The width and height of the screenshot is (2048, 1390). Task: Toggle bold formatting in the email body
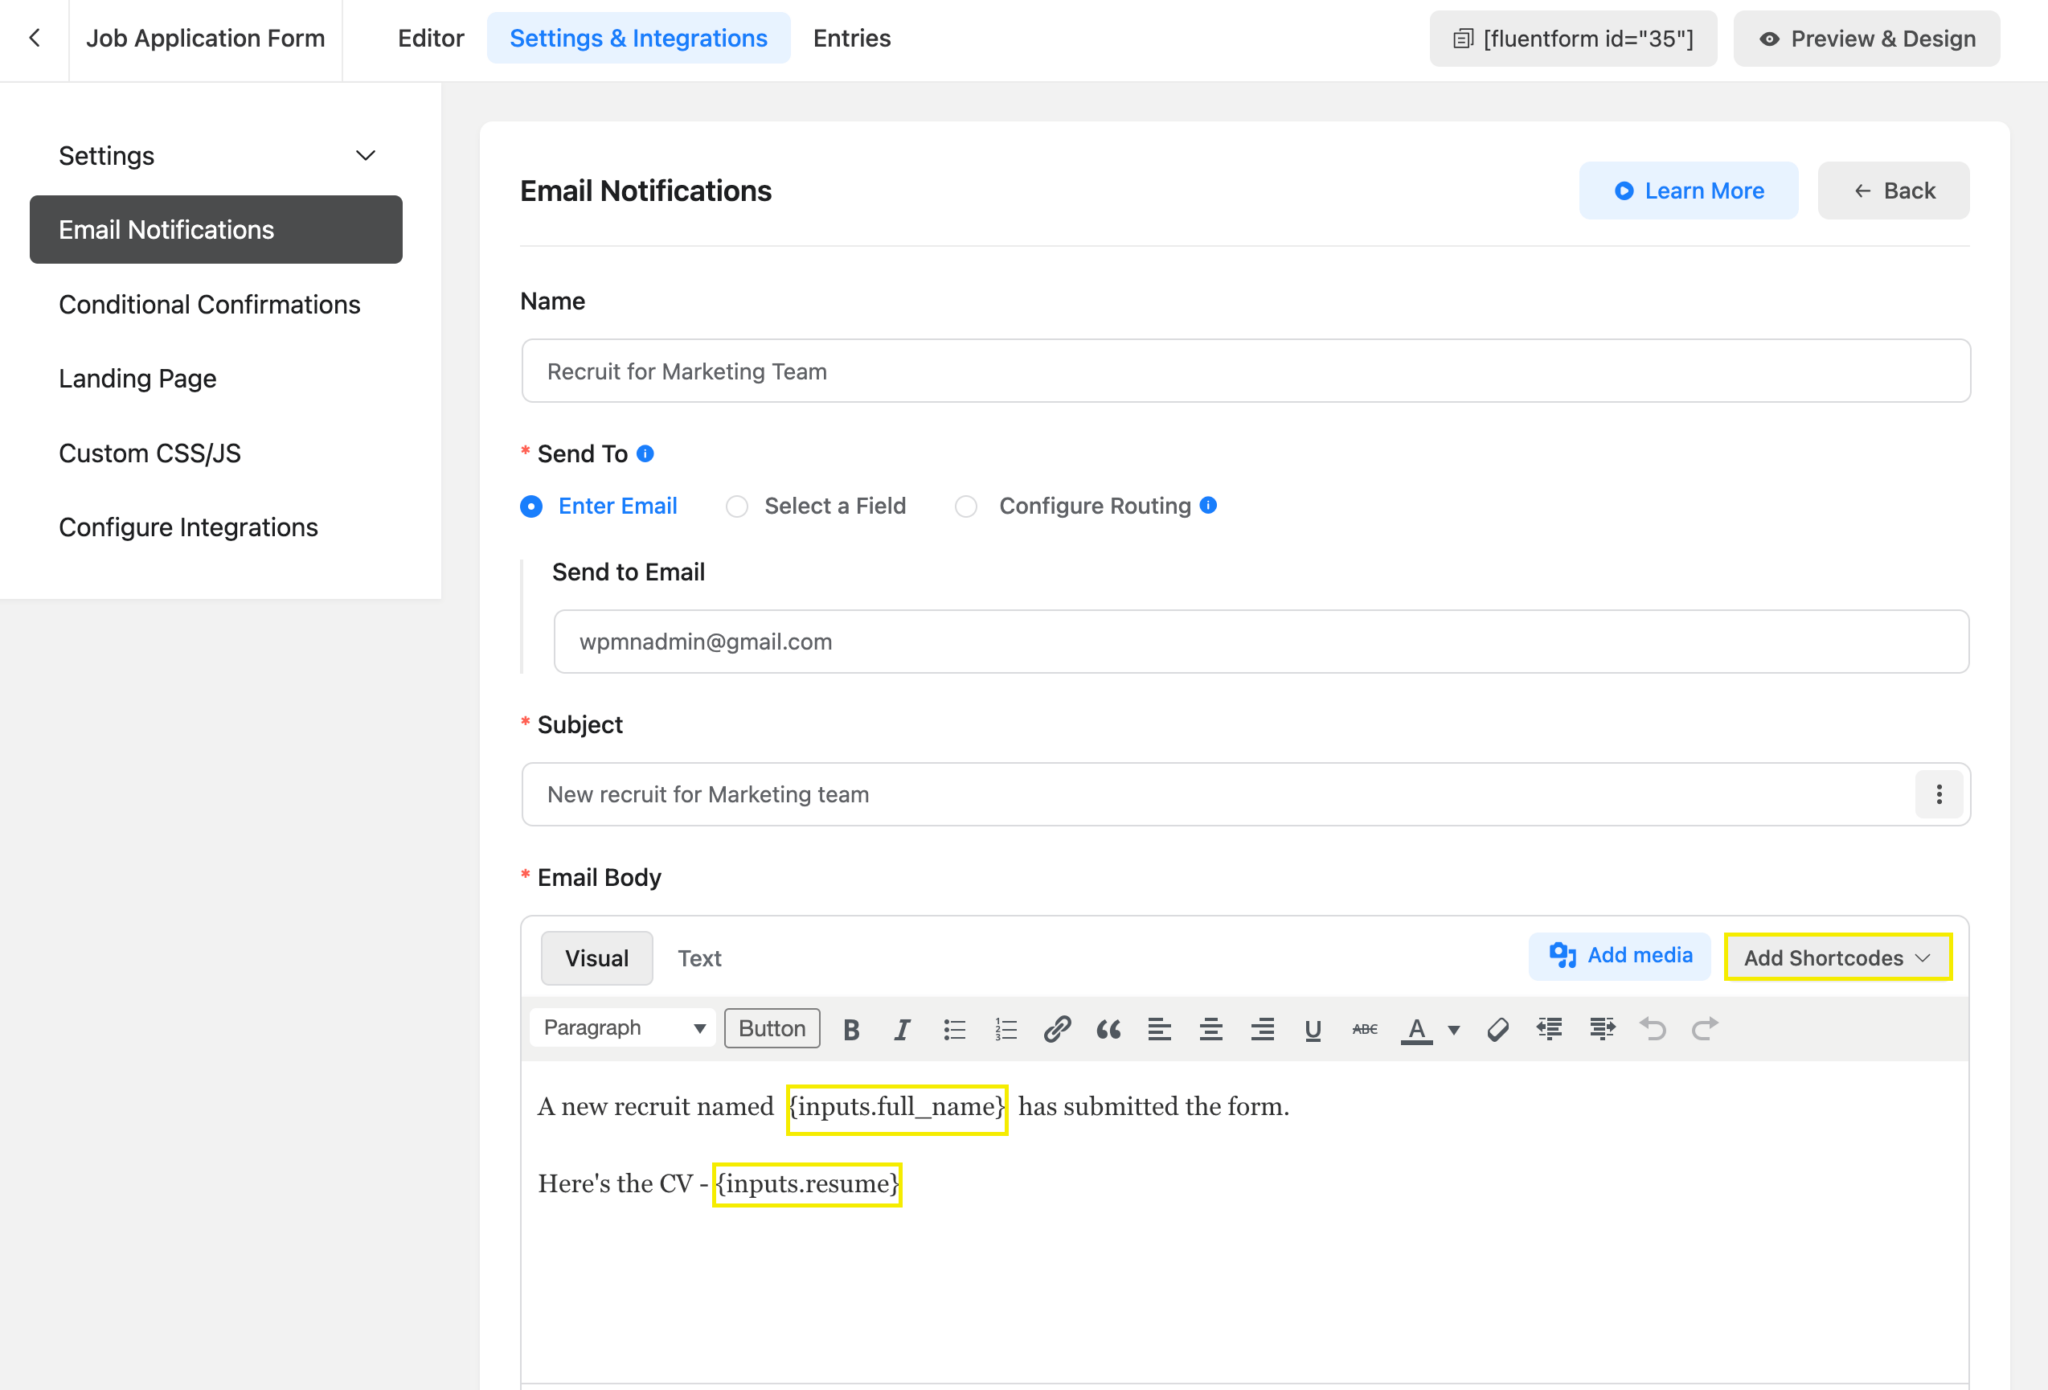[x=850, y=1028]
